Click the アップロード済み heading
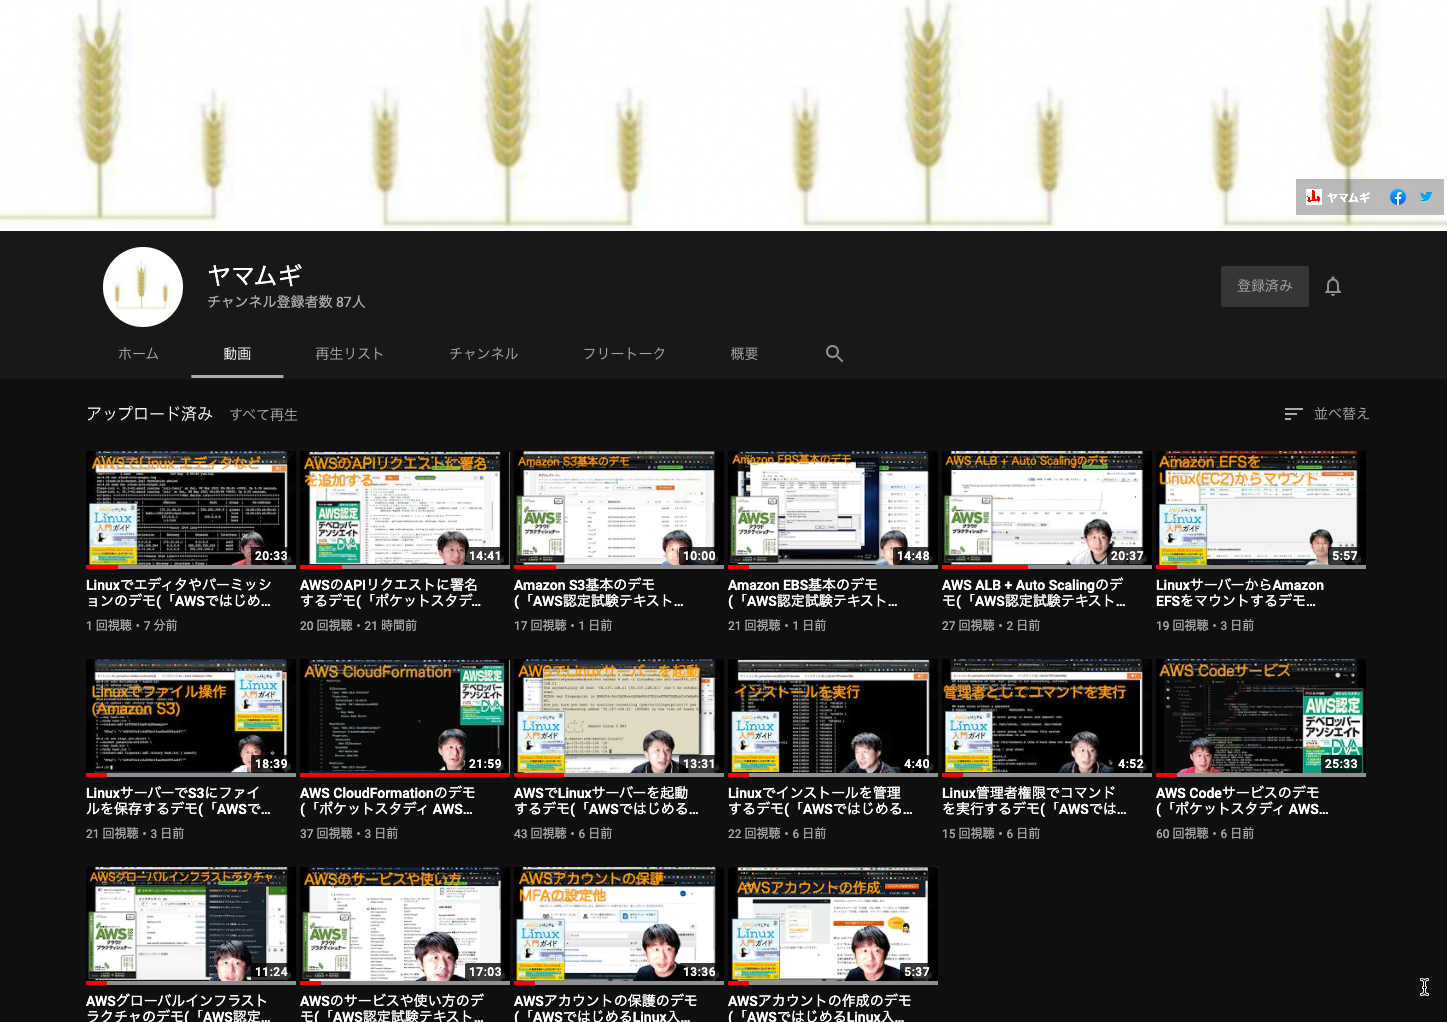Image resolution: width=1447 pixels, height=1022 pixels. click(x=149, y=414)
